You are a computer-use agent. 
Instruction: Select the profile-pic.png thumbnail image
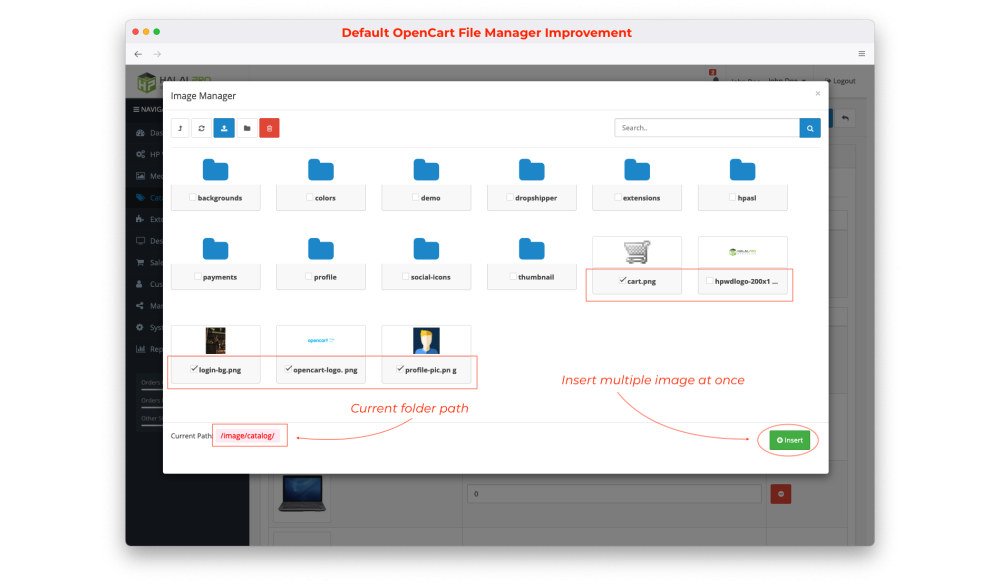click(426, 341)
